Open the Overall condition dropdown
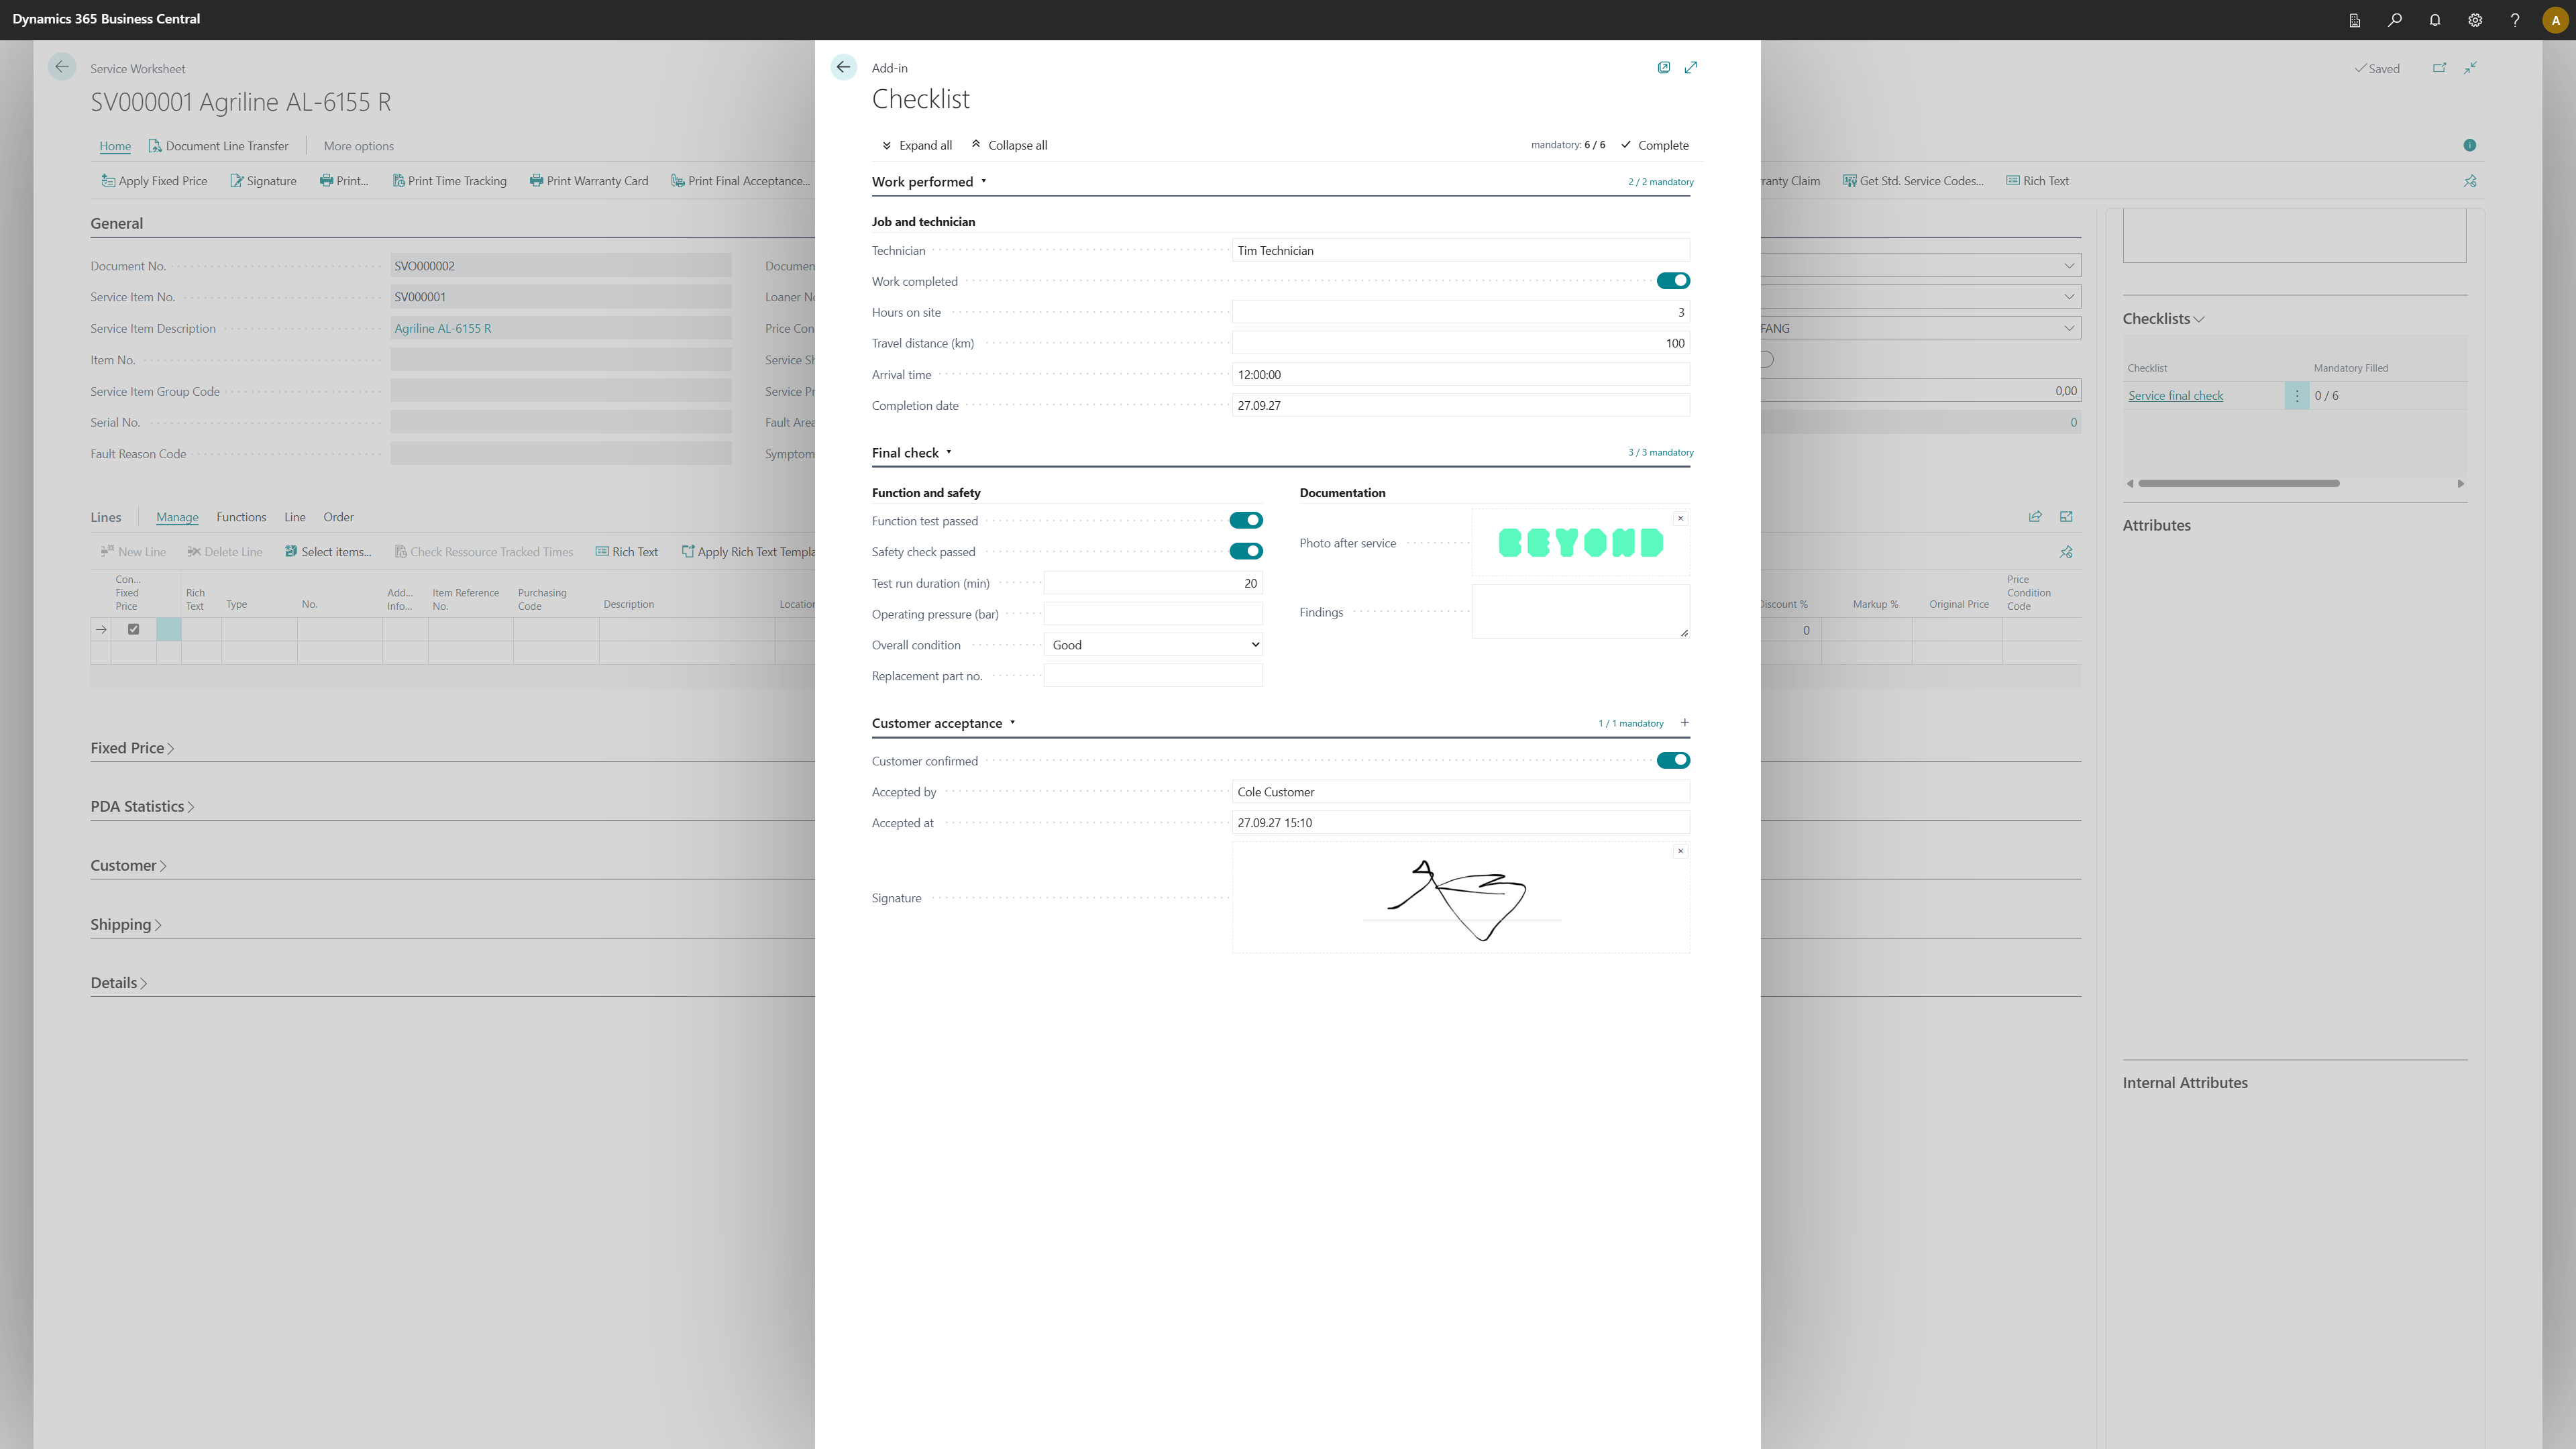The image size is (2576, 1449). pyautogui.click(x=1153, y=645)
